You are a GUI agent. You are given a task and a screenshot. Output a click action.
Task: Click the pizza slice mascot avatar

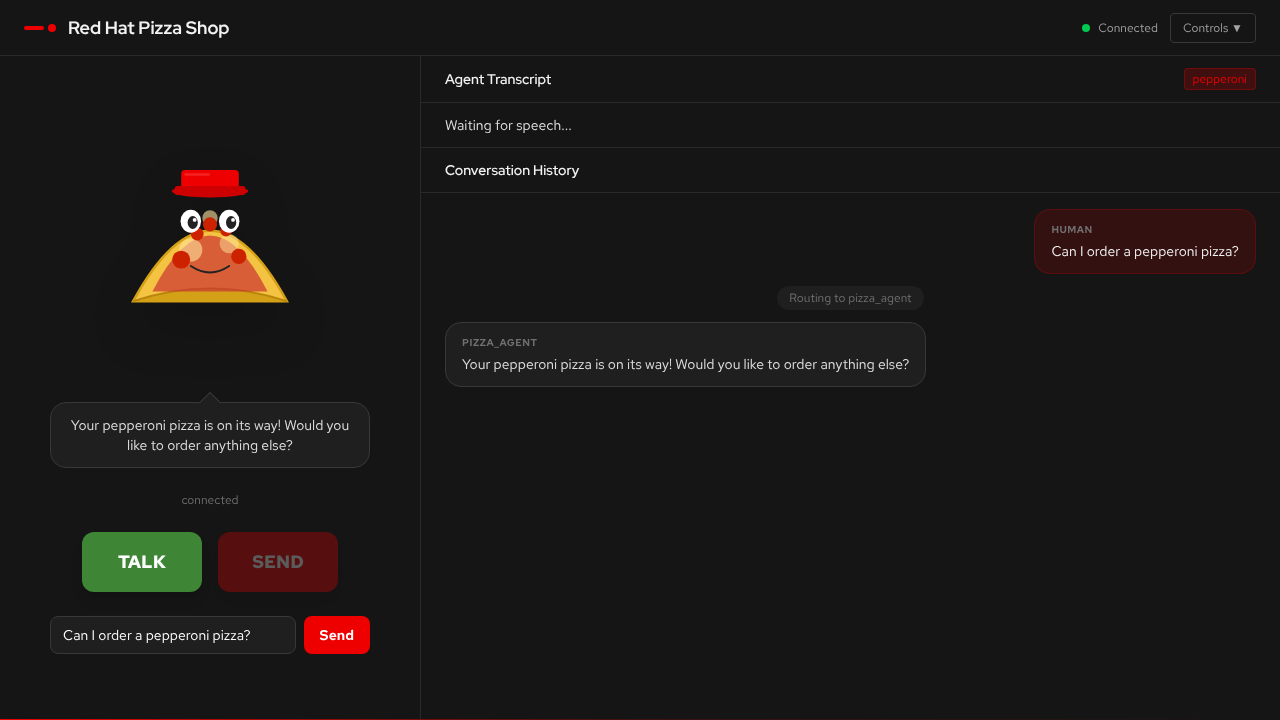(x=210, y=262)
